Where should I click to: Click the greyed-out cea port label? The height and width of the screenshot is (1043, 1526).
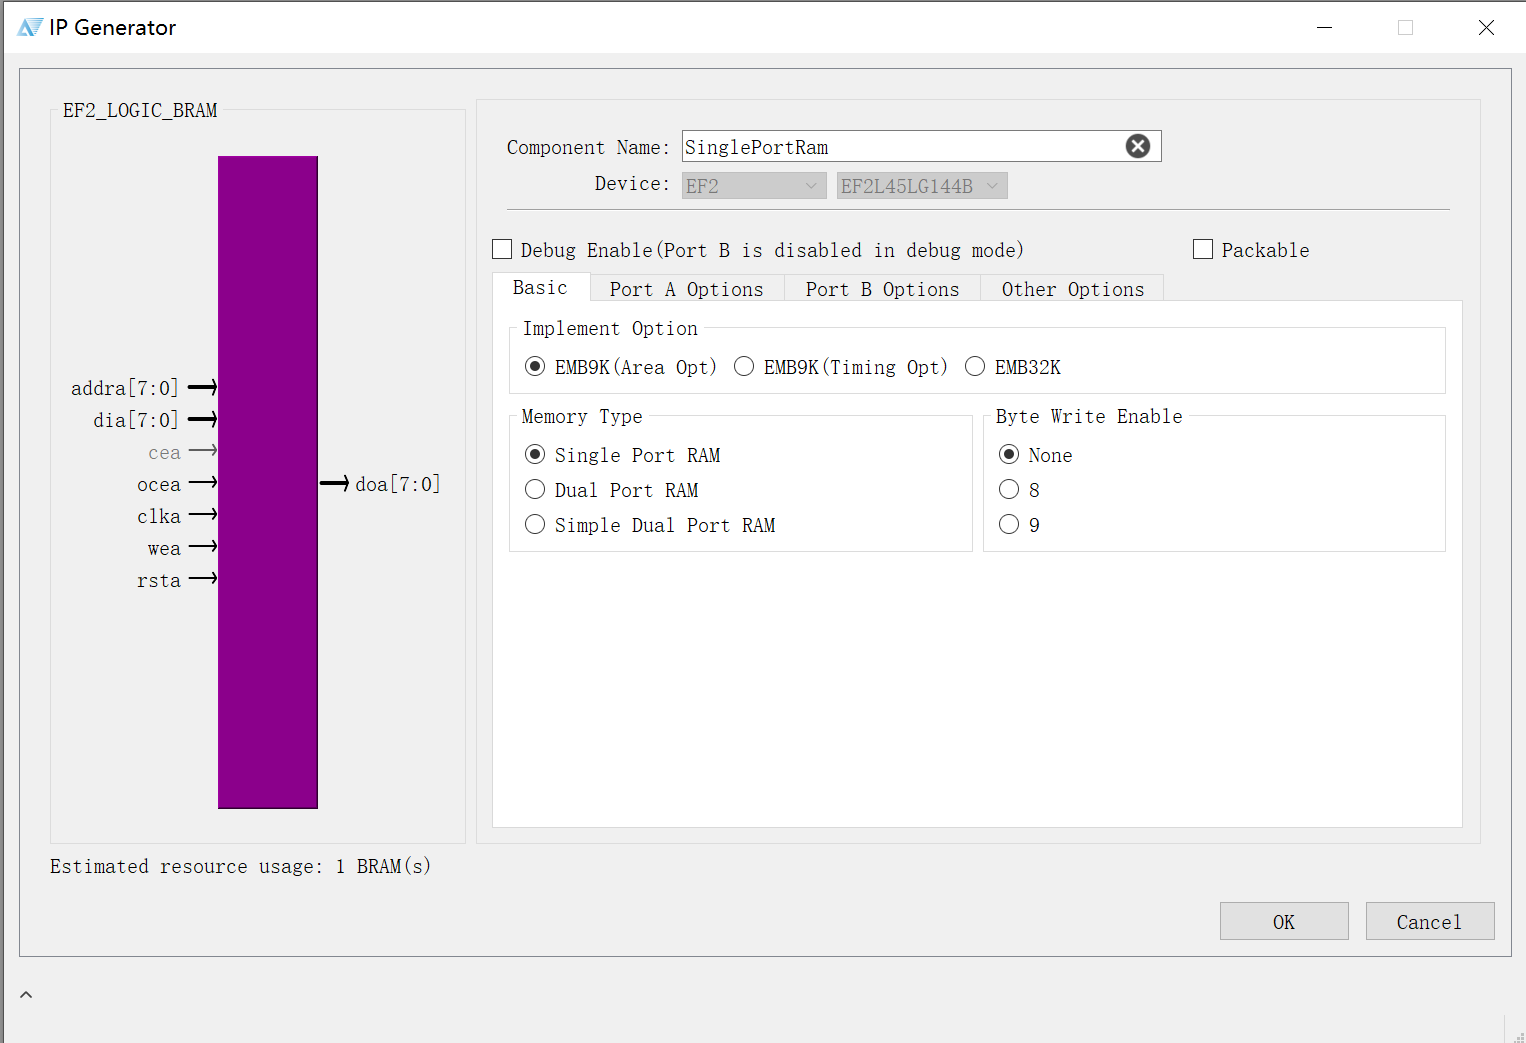pyautogui.click(x=165, y=453)
